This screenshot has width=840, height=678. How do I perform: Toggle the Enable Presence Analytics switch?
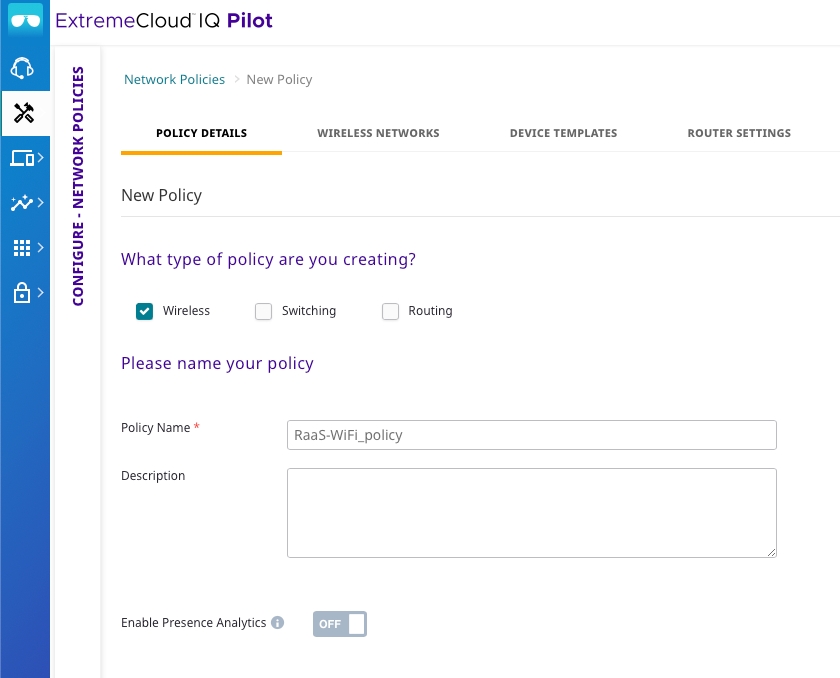tap(340, 624)
